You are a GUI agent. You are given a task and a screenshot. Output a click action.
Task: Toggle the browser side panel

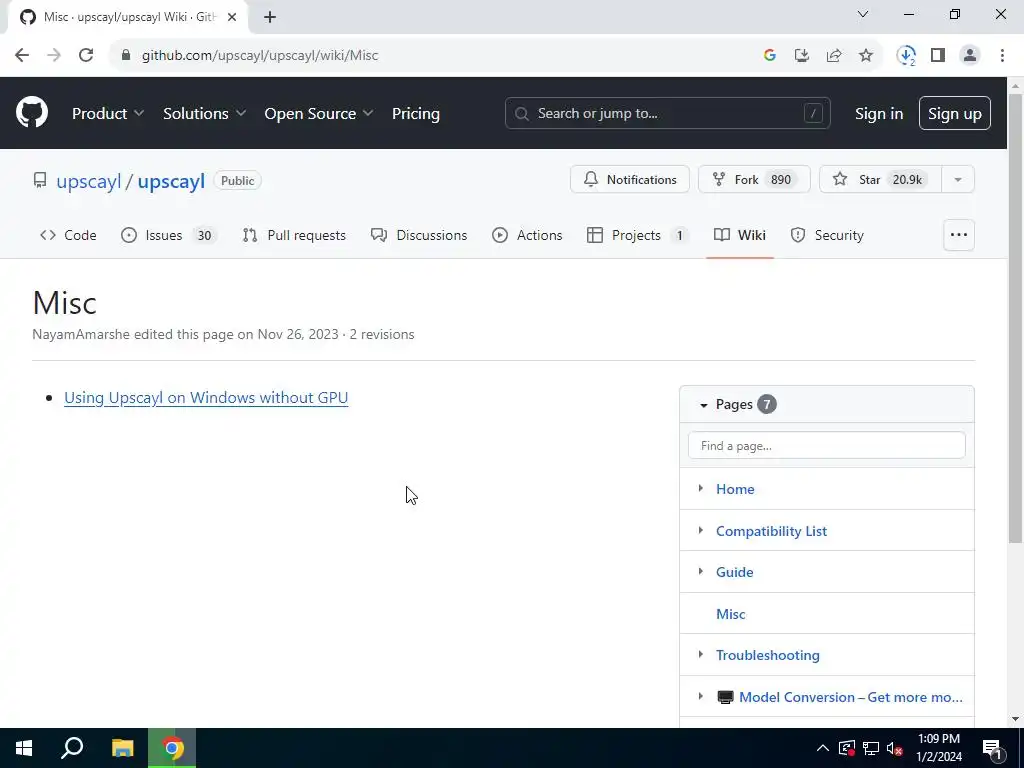pyautogui.click(x=938, y=56)
